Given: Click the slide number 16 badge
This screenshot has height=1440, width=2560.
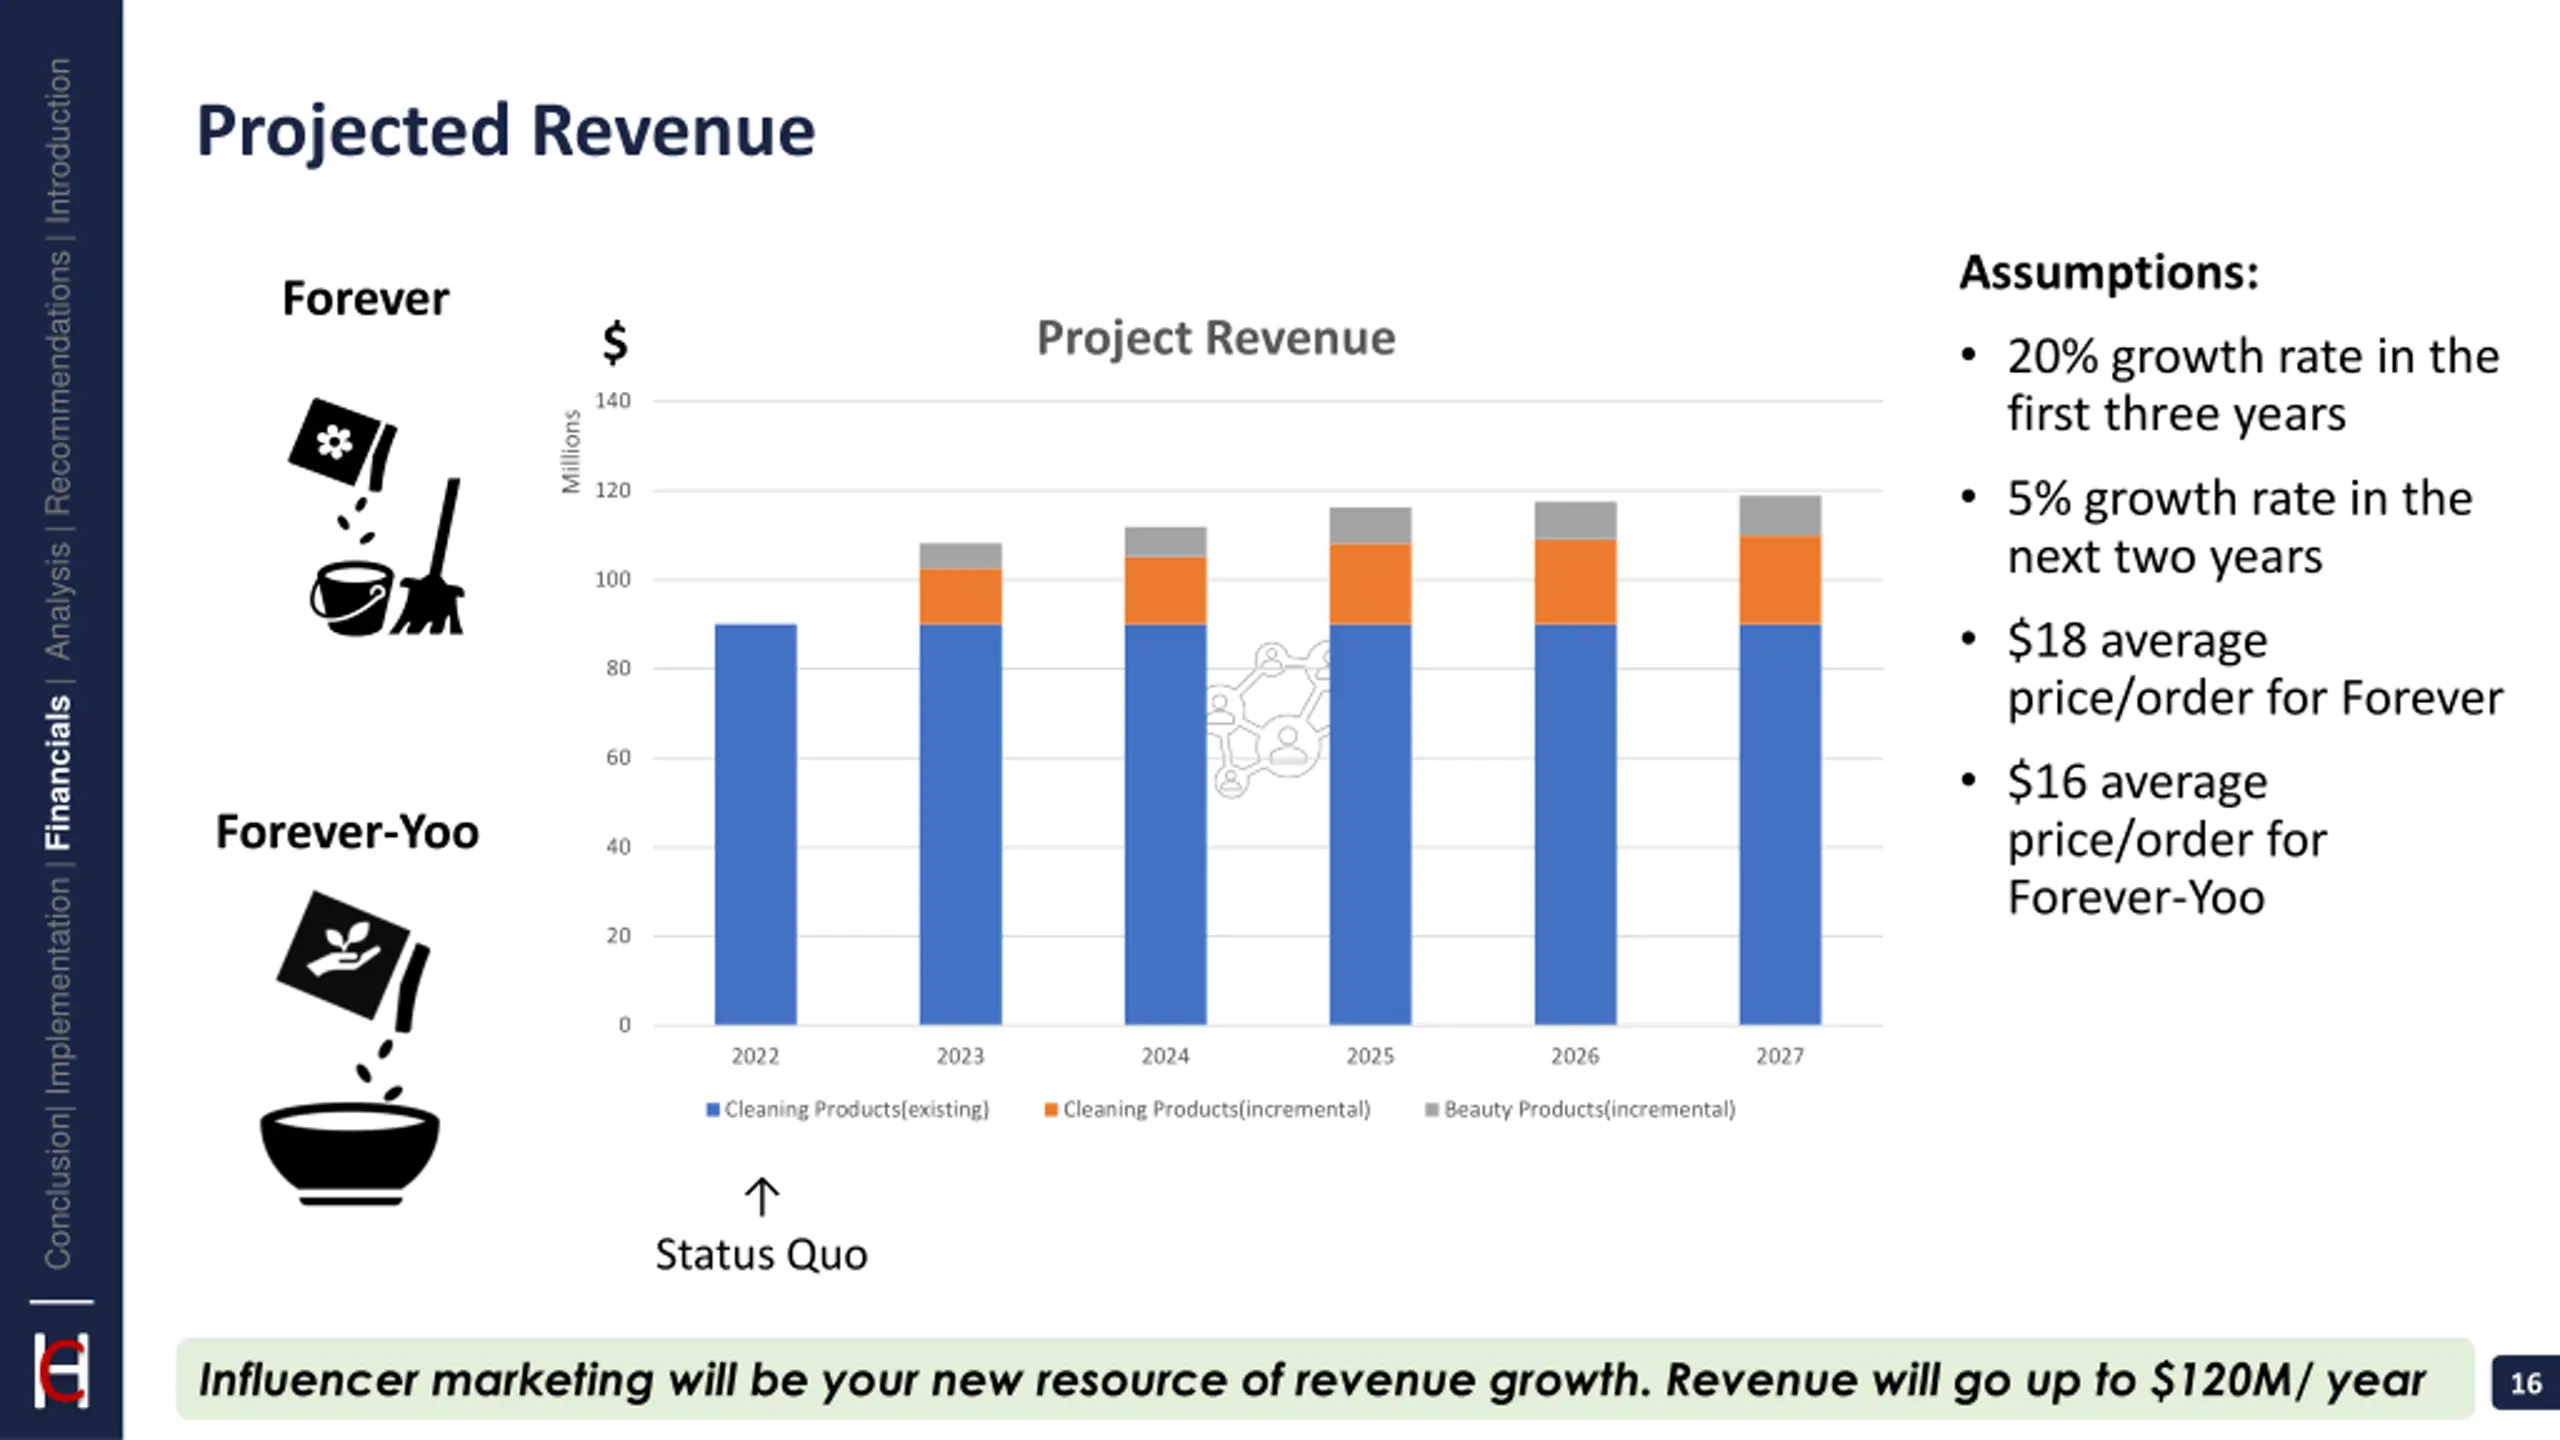Looking at the screenshot, I should click(2525, 1383).
